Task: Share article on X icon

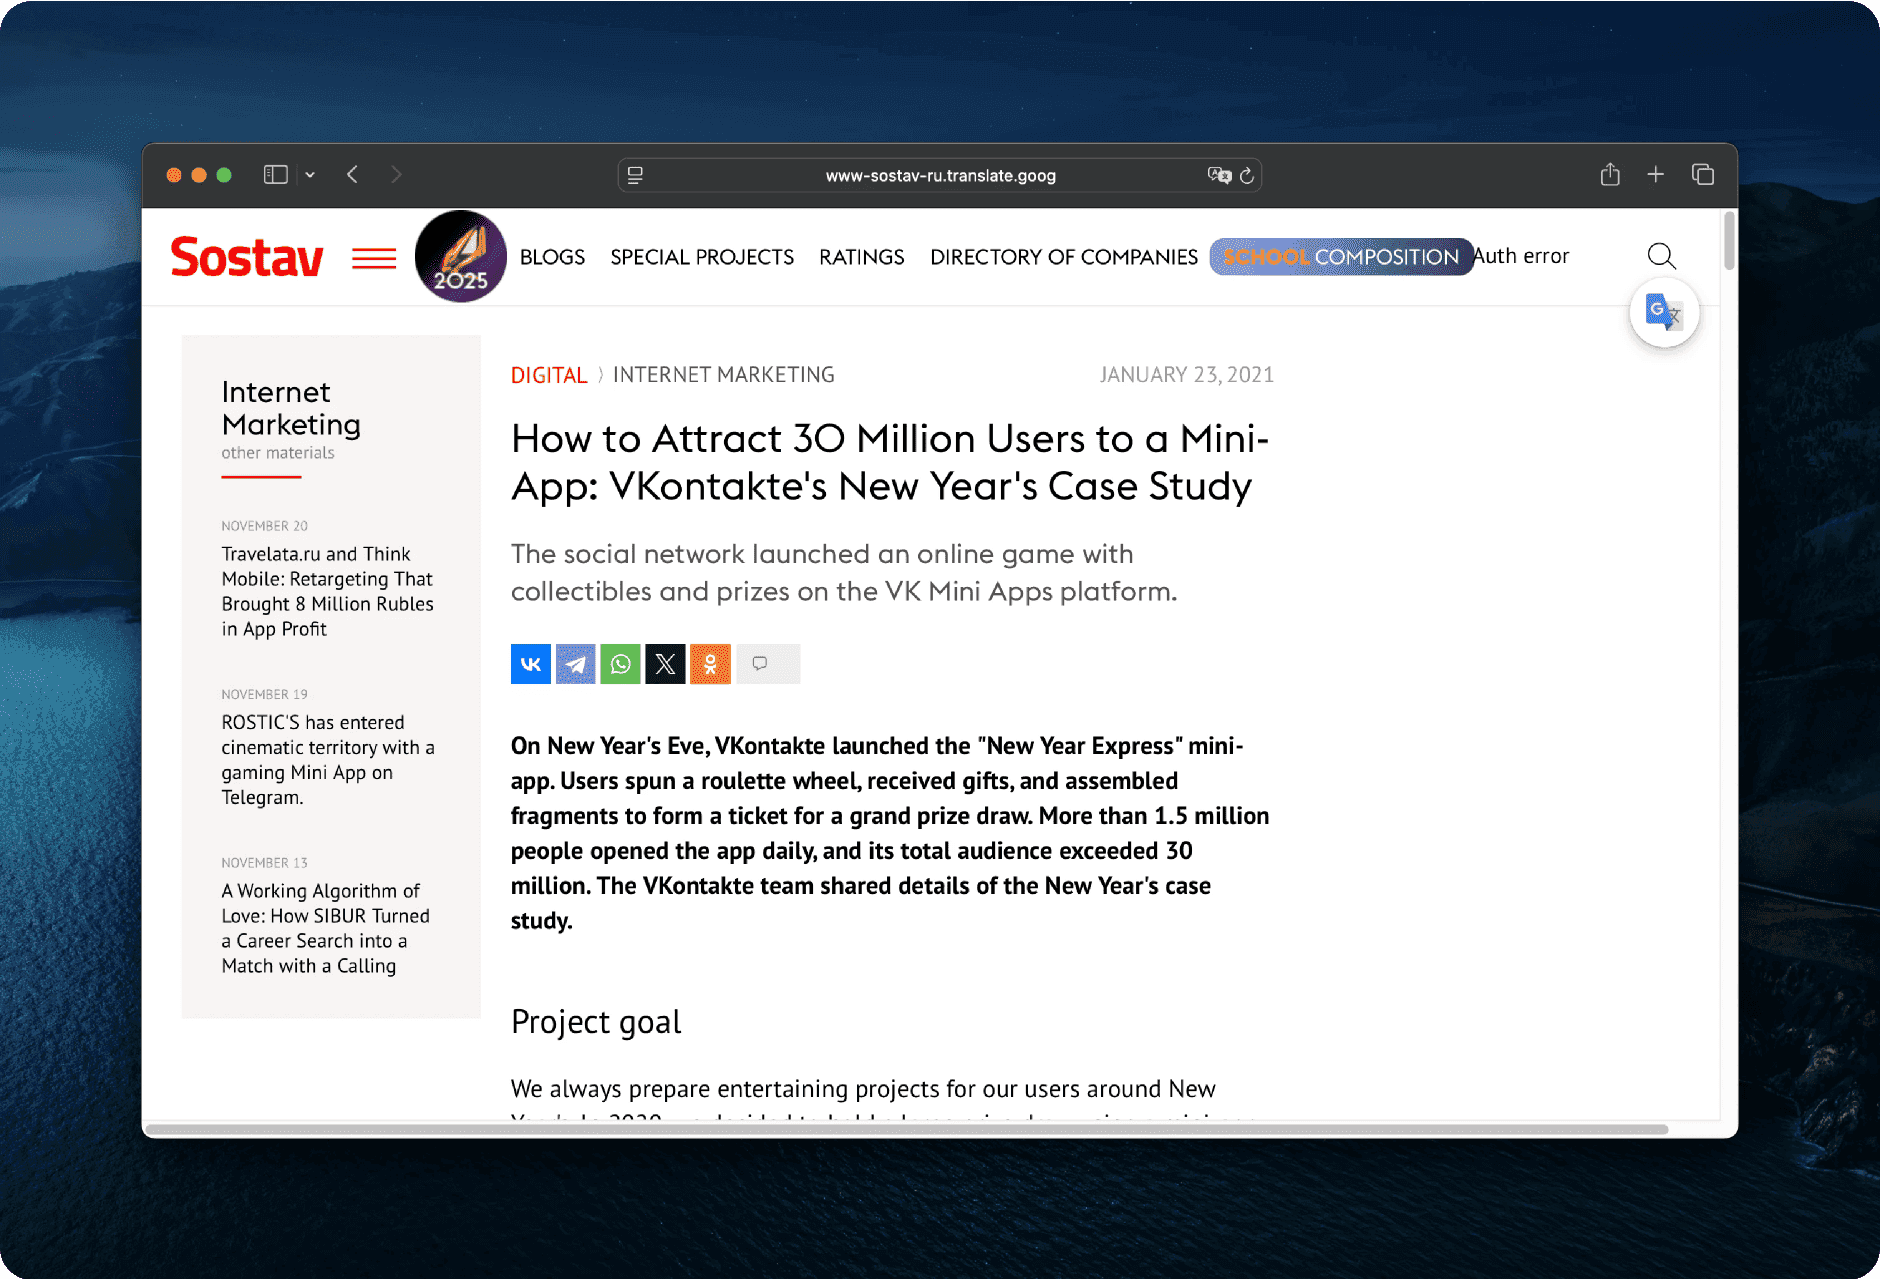Action: (x=665, y=664)
